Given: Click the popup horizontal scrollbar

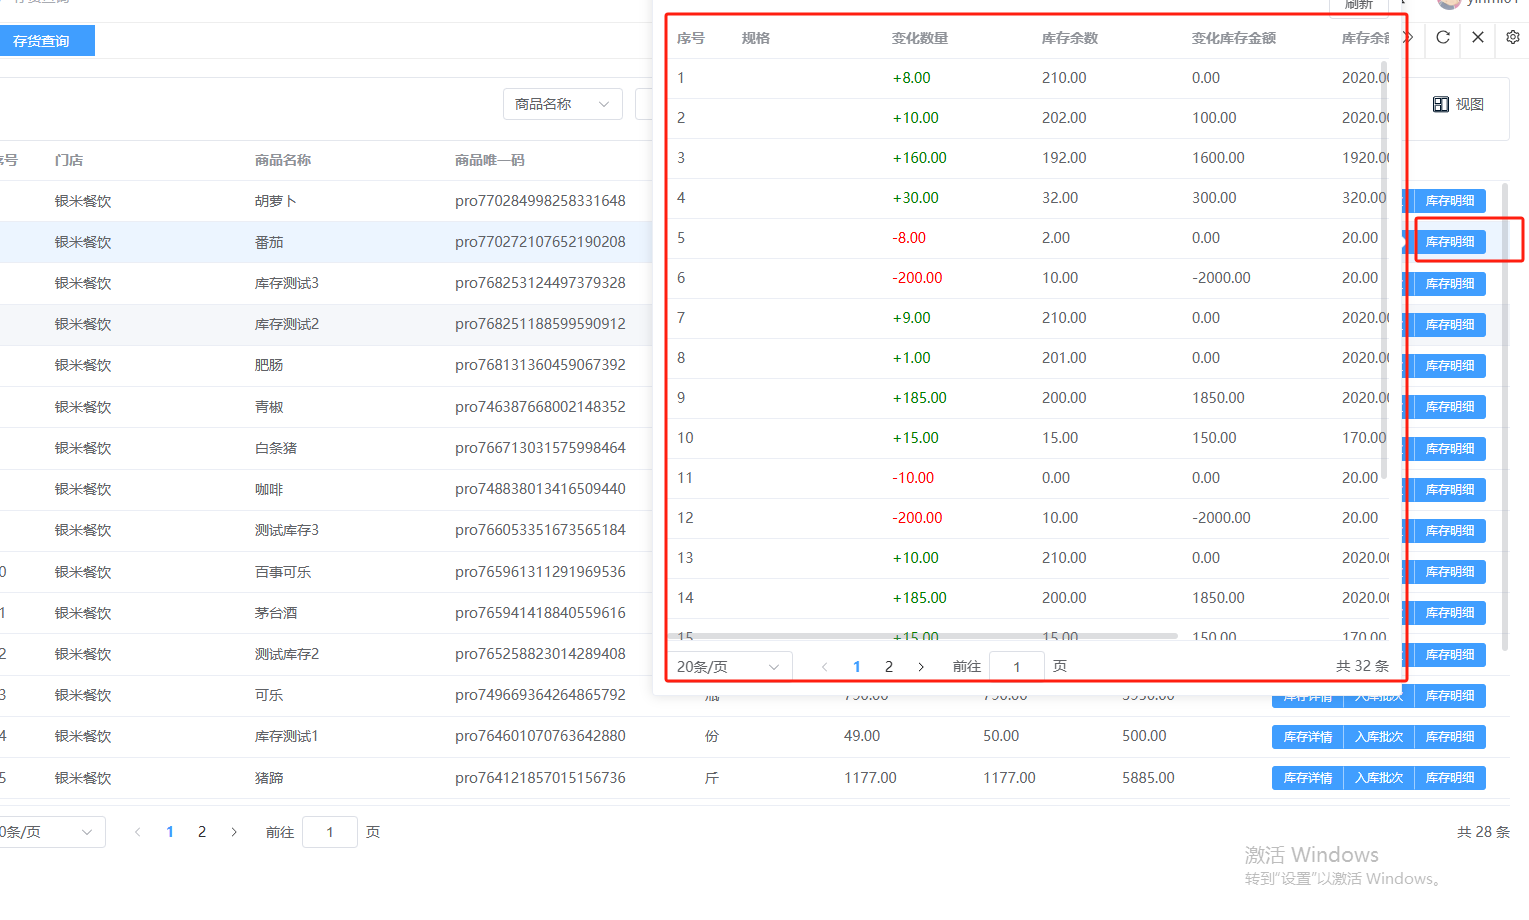Looking at the screenshot, I should [x=920, y=635].
